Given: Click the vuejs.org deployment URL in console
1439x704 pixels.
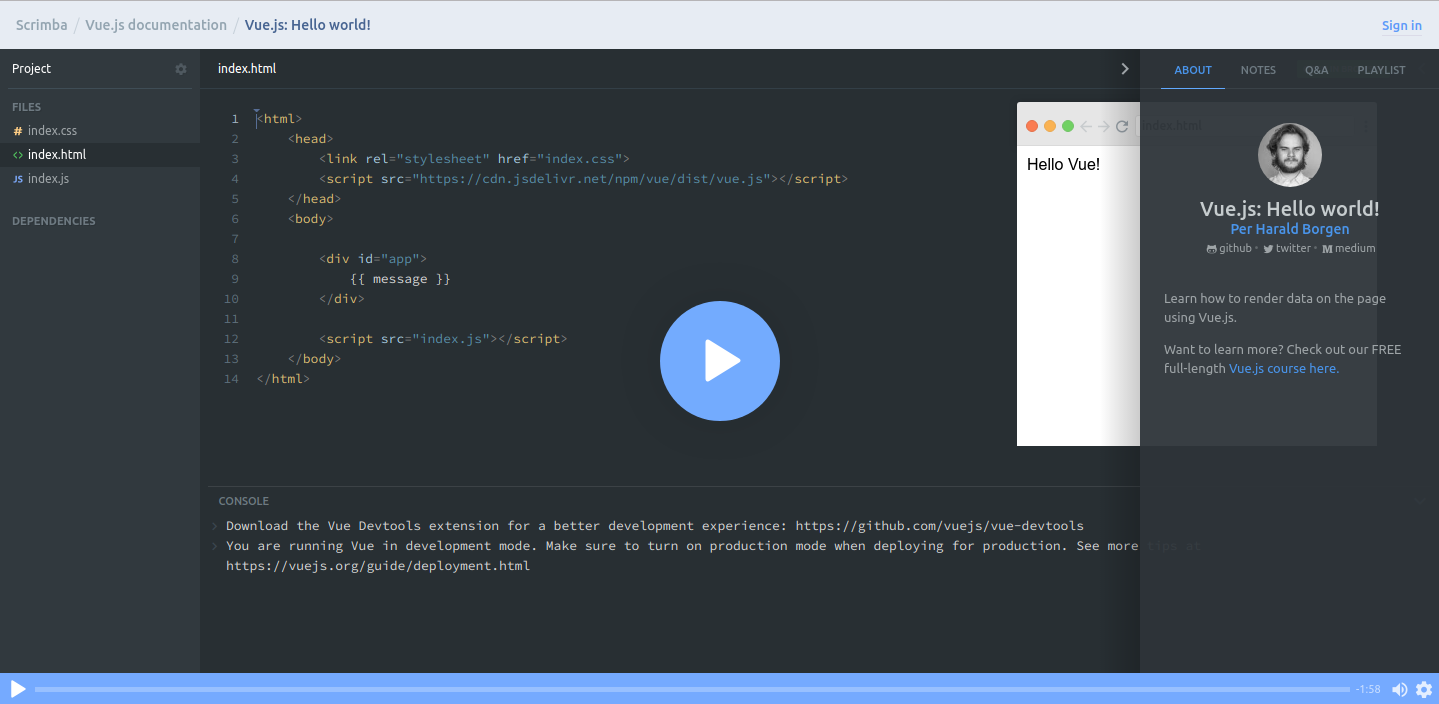Looking at the screenshot, I should click(x=378, y=566).
